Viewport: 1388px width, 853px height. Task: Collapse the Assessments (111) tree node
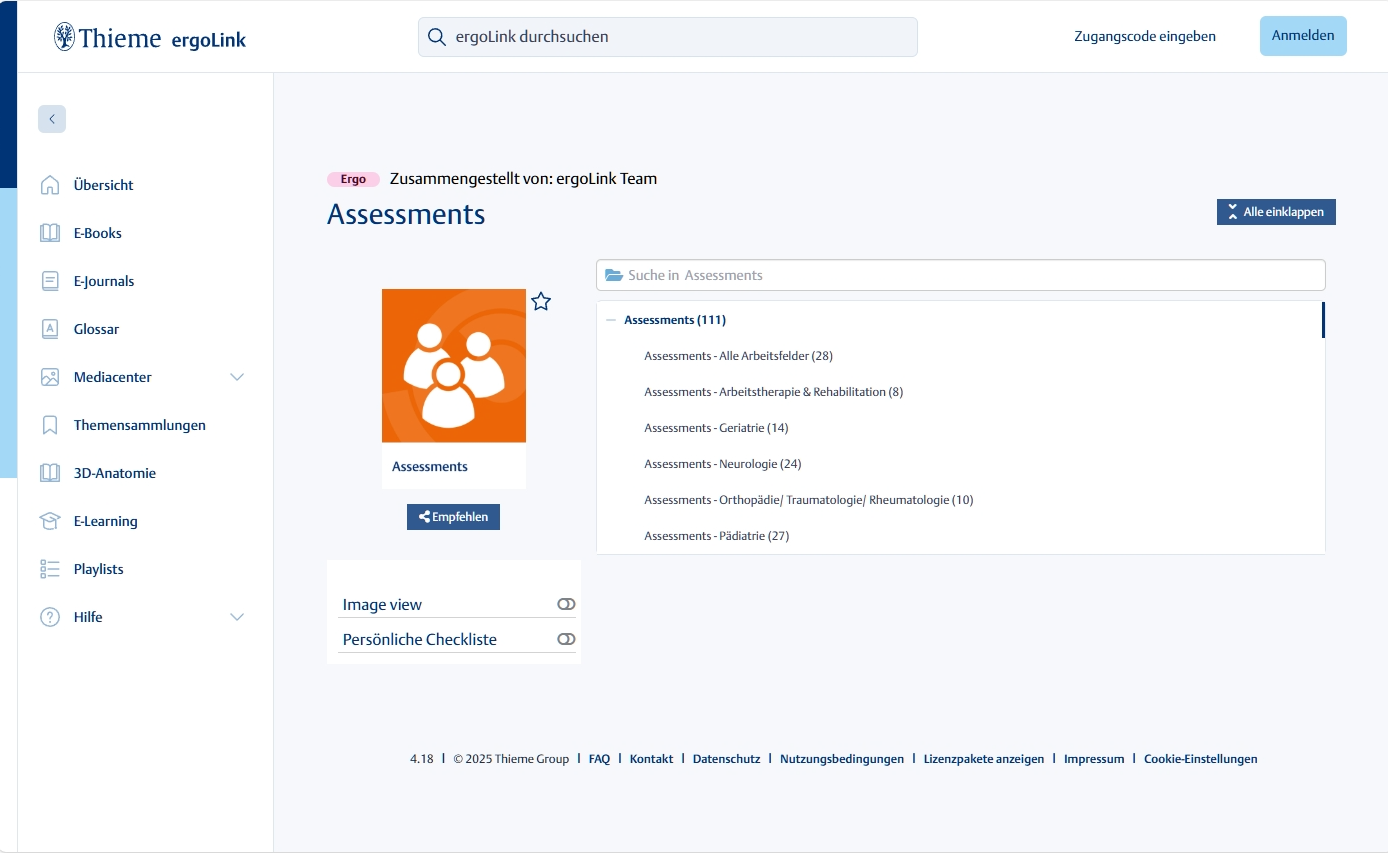(x=611, y=320)
